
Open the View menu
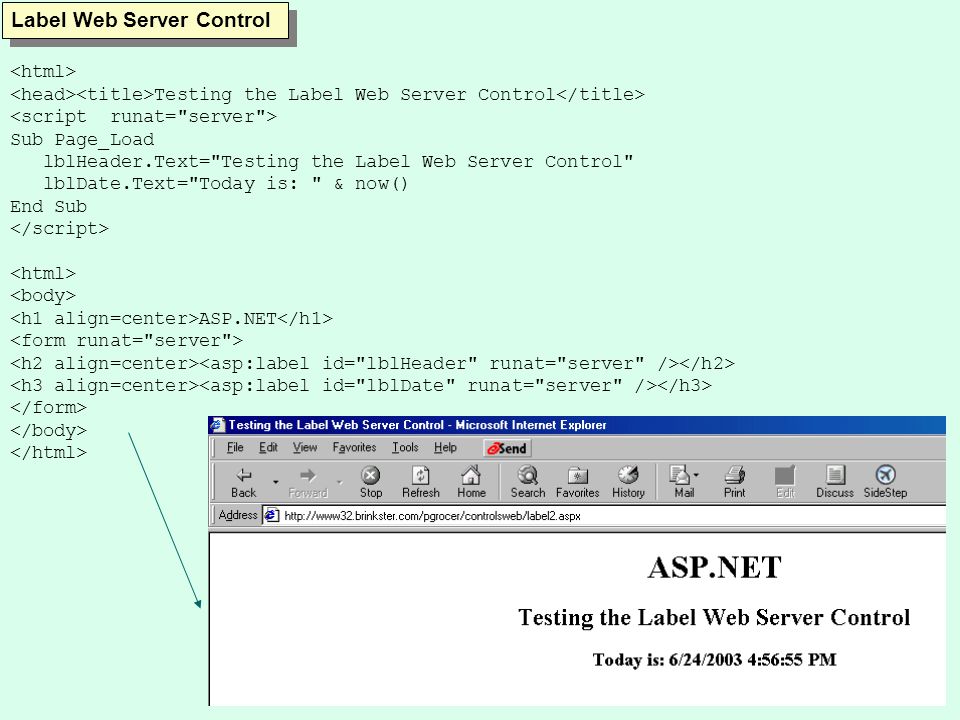[305, 448]
